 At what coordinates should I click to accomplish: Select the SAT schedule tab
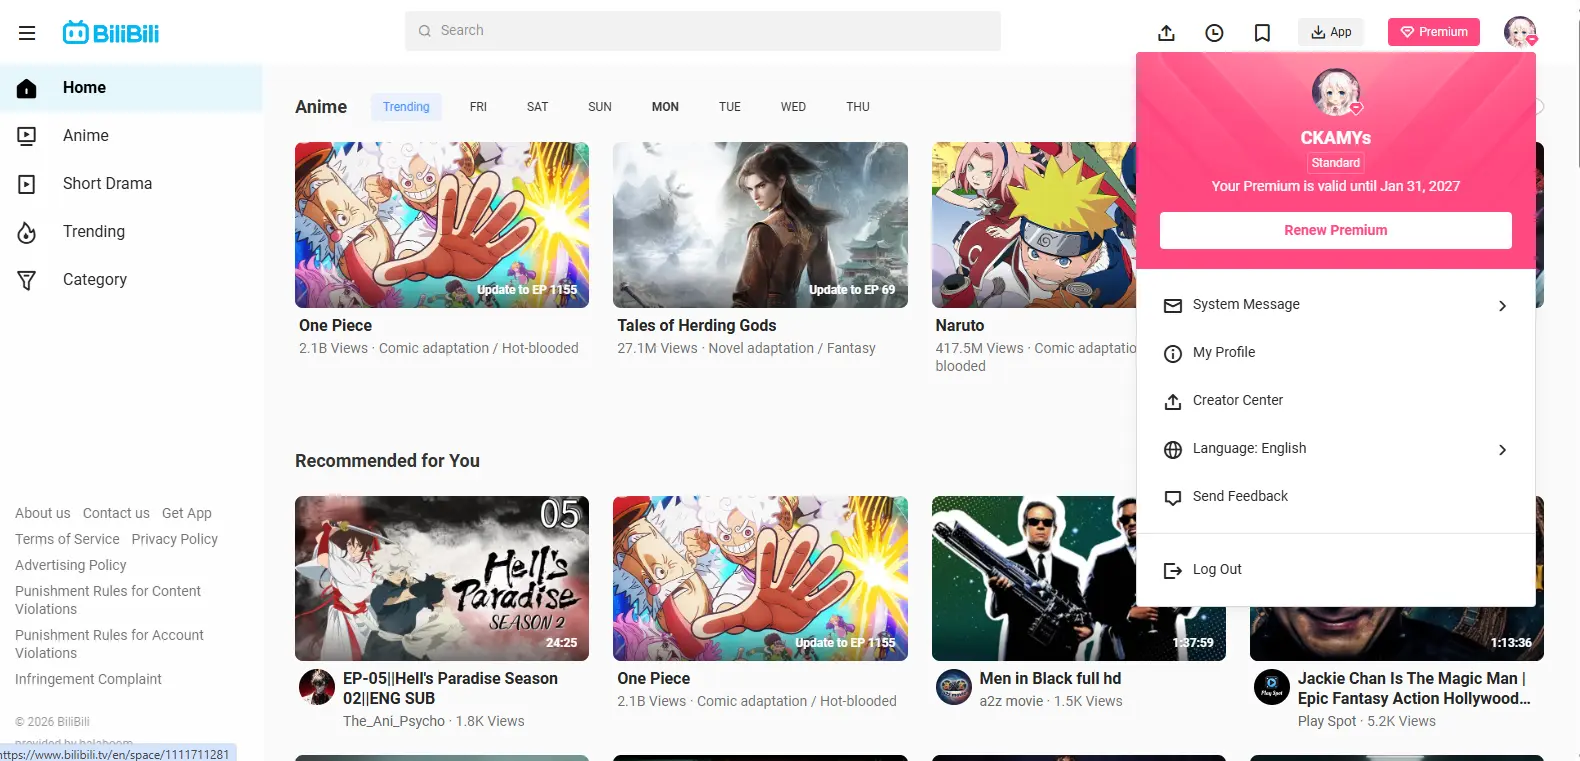(537, 107)
